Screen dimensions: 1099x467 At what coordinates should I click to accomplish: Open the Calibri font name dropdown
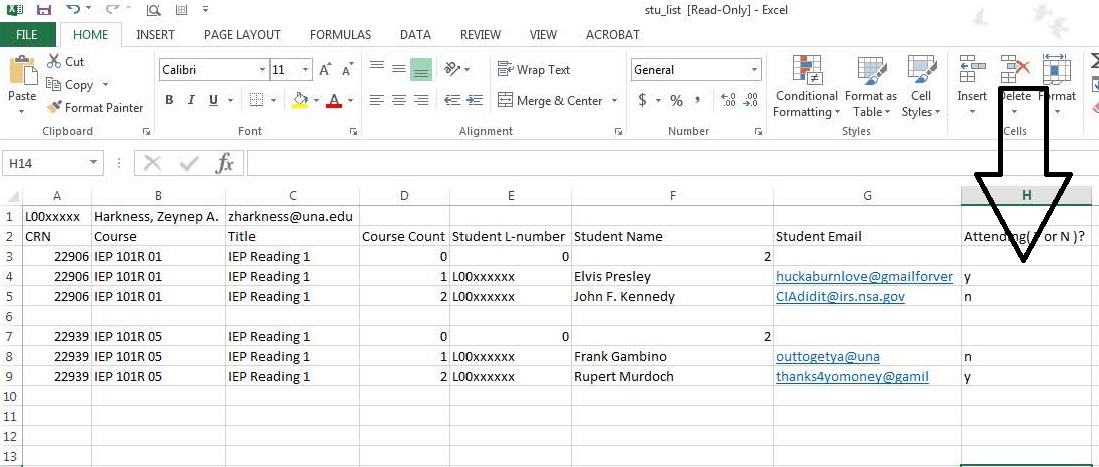[263, 70]
